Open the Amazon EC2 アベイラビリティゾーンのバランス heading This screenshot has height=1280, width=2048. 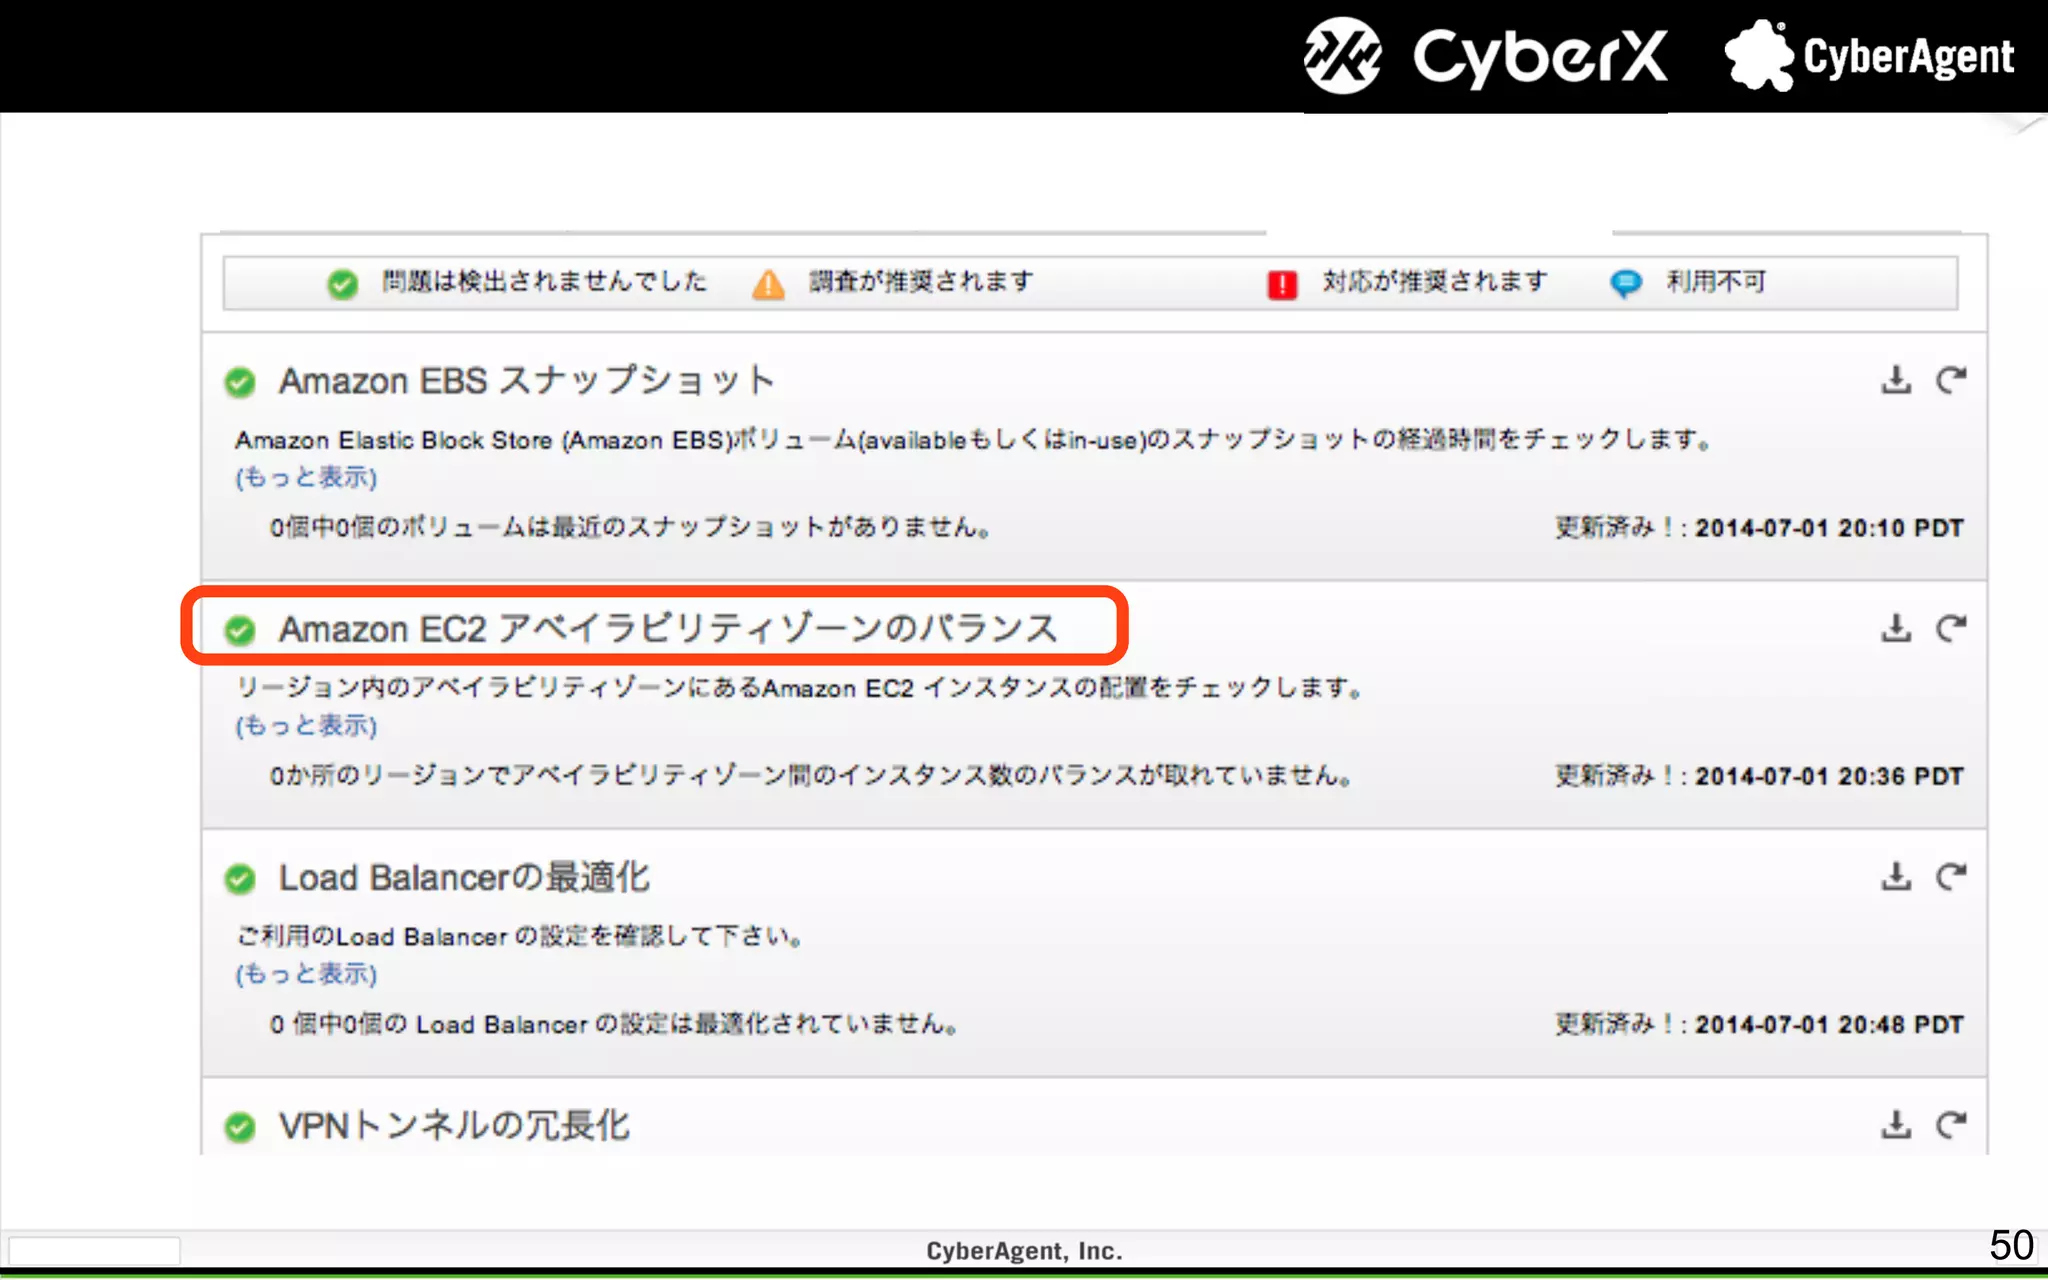click(x=667, y=629)
